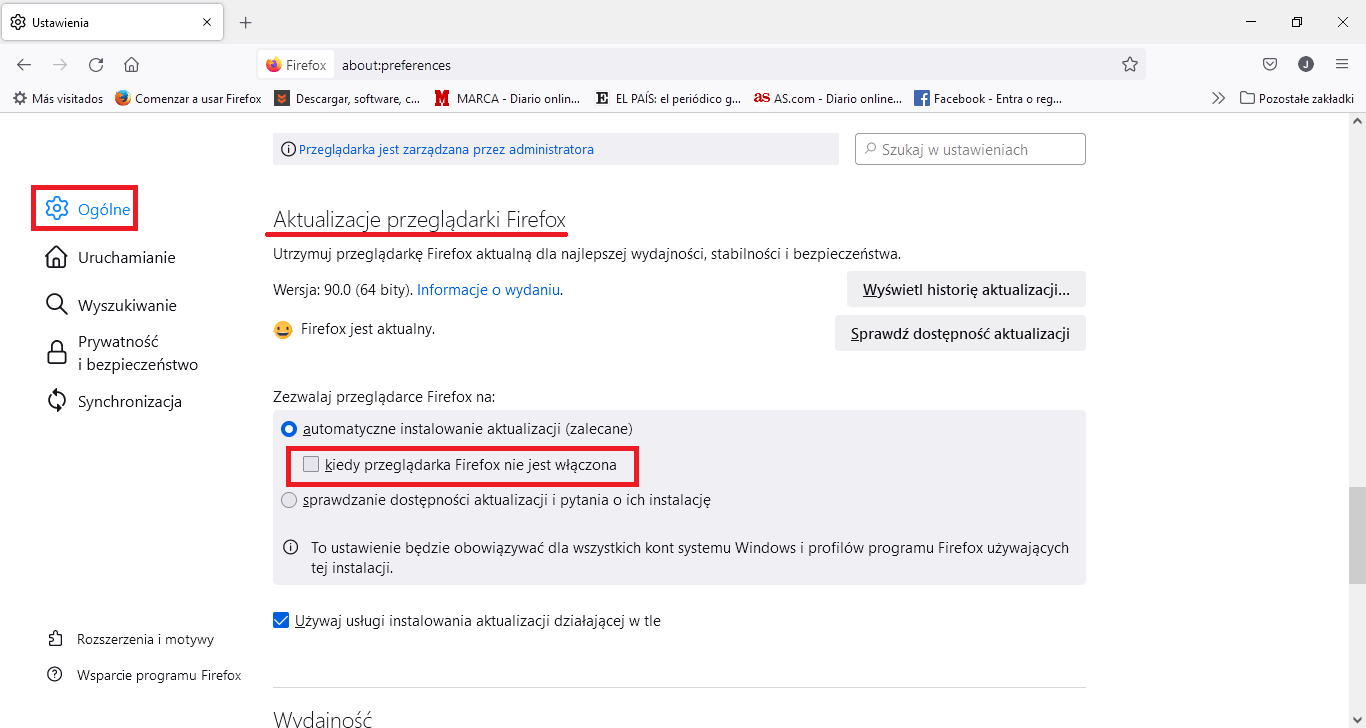Open Prywatność i bezpieczeństwo settings
1366x728 pixels.
pos(122,353)
